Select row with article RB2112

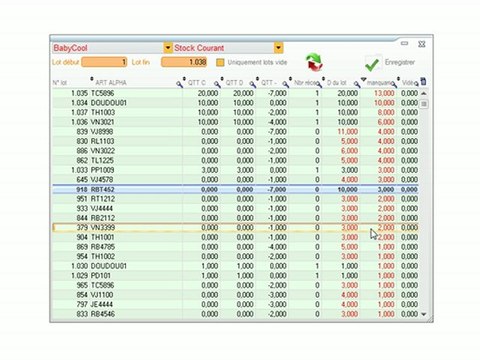pos(235,218)
